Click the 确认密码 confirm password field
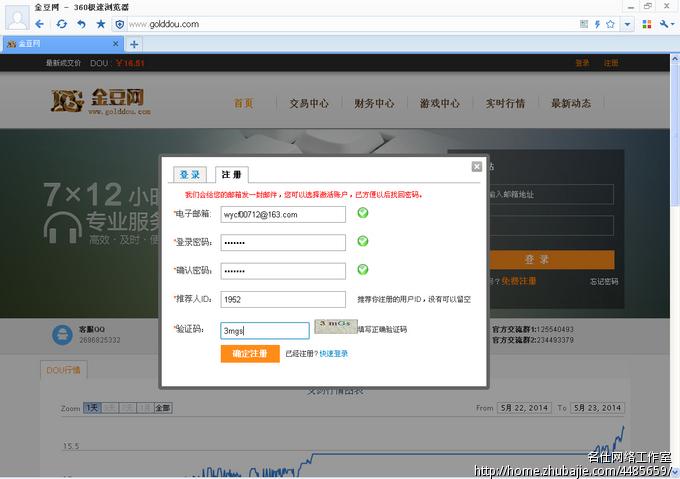This screenshot has height=479, width=680. 283,271
